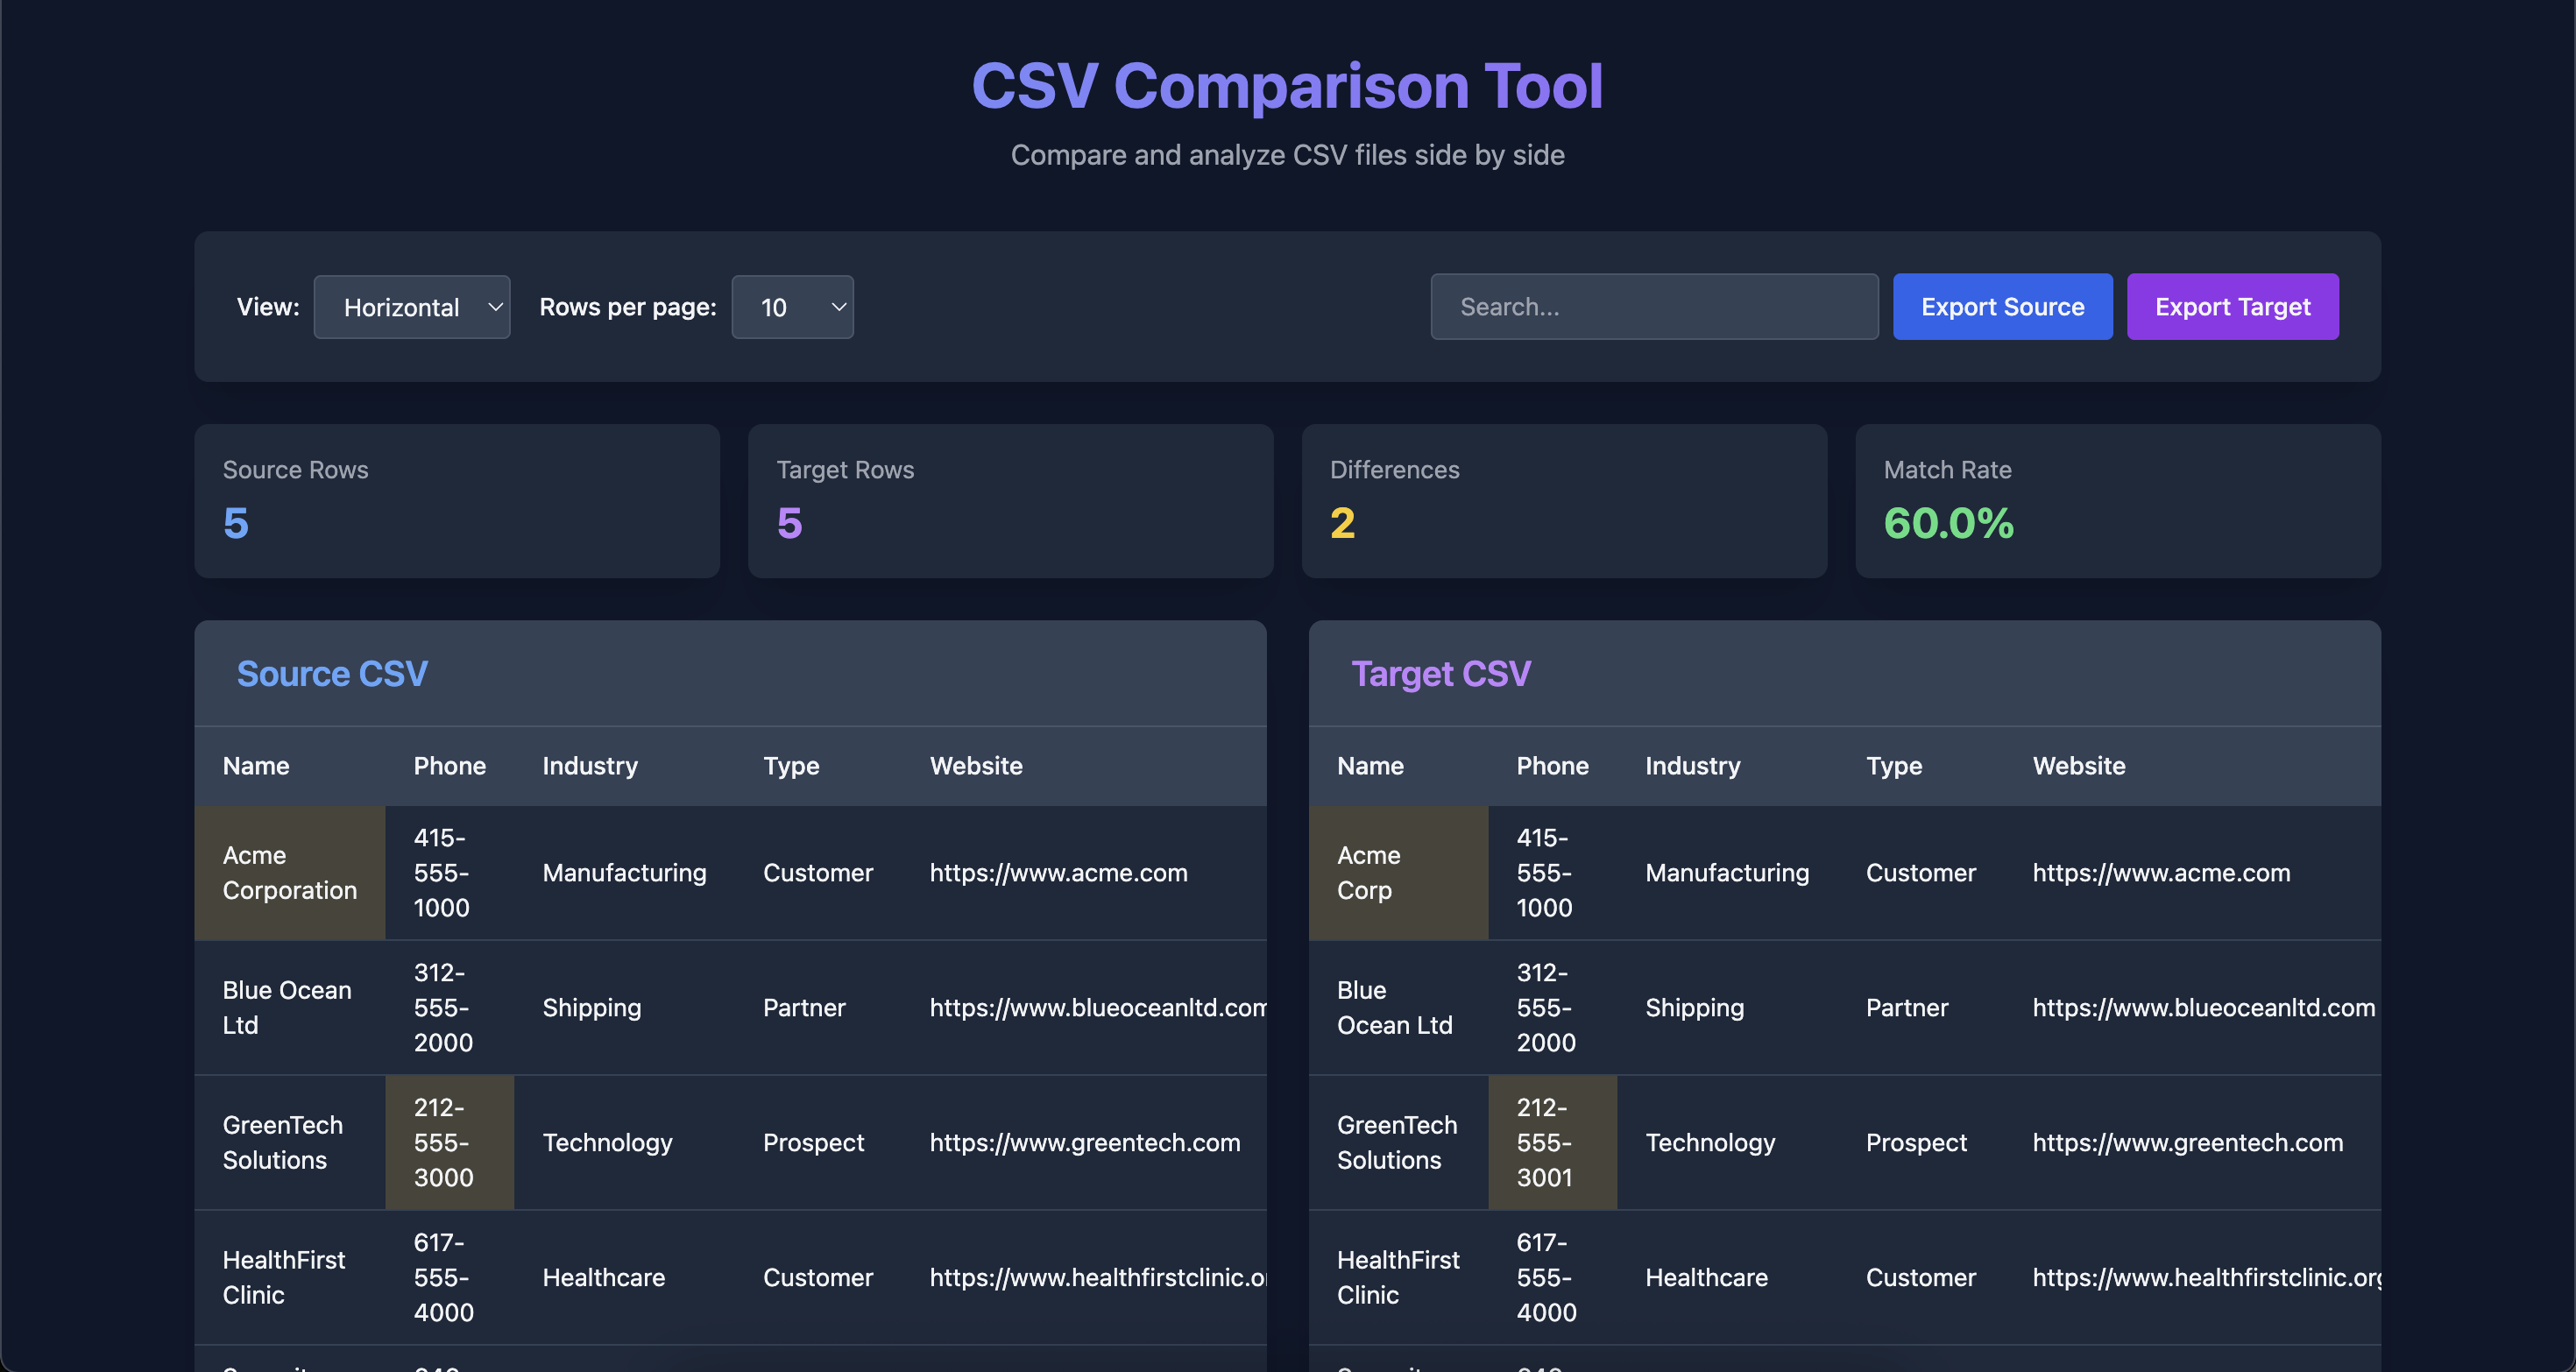Screen dimensions: 2576x1372
Task: Click the Source CSV Name column header
Action: click(x=256, y=766)
